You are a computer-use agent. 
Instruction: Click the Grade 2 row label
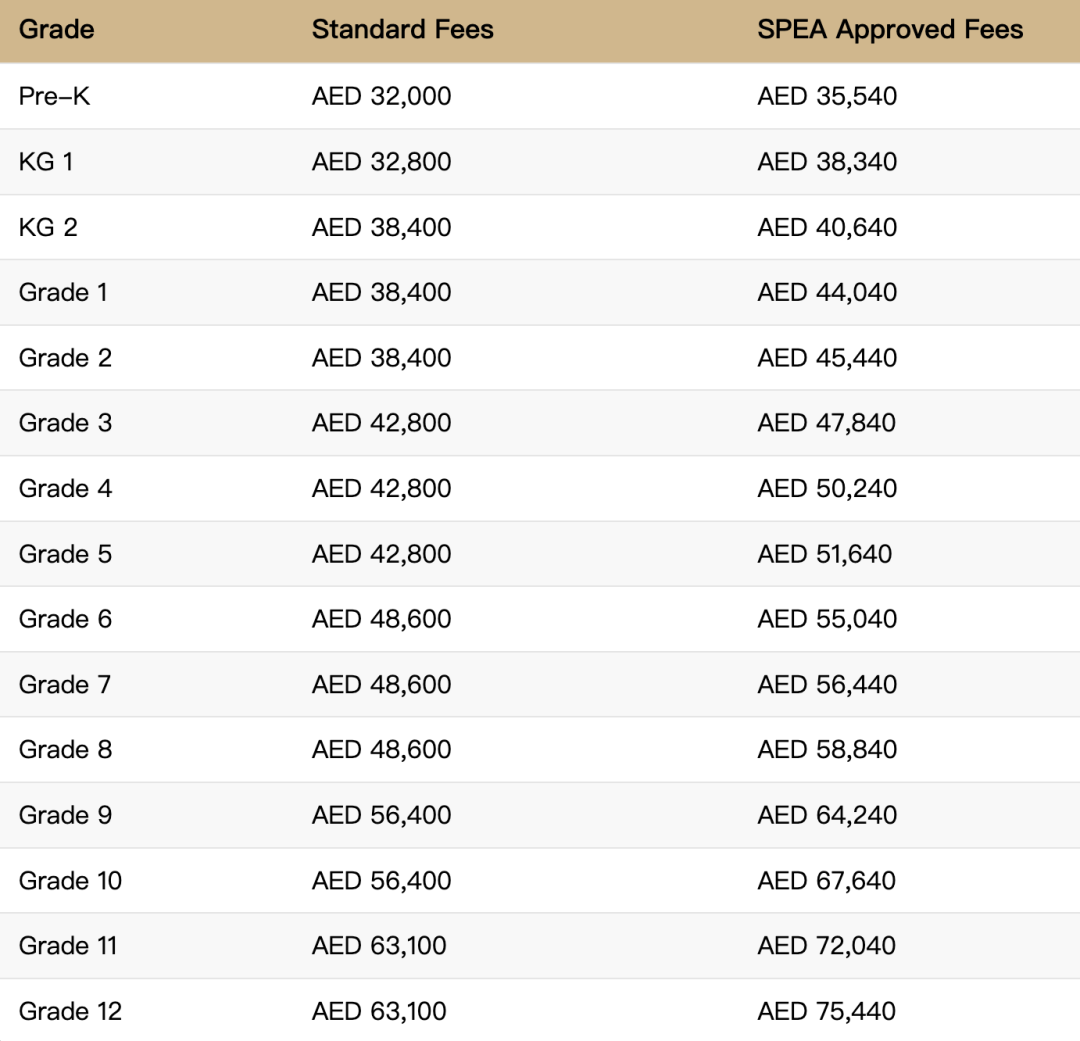click(65, 358)
